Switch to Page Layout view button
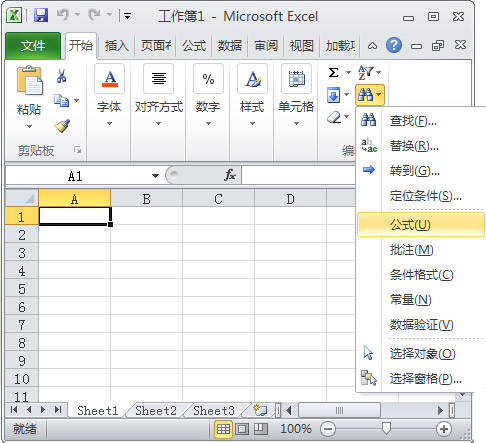 tap(242, 429)
